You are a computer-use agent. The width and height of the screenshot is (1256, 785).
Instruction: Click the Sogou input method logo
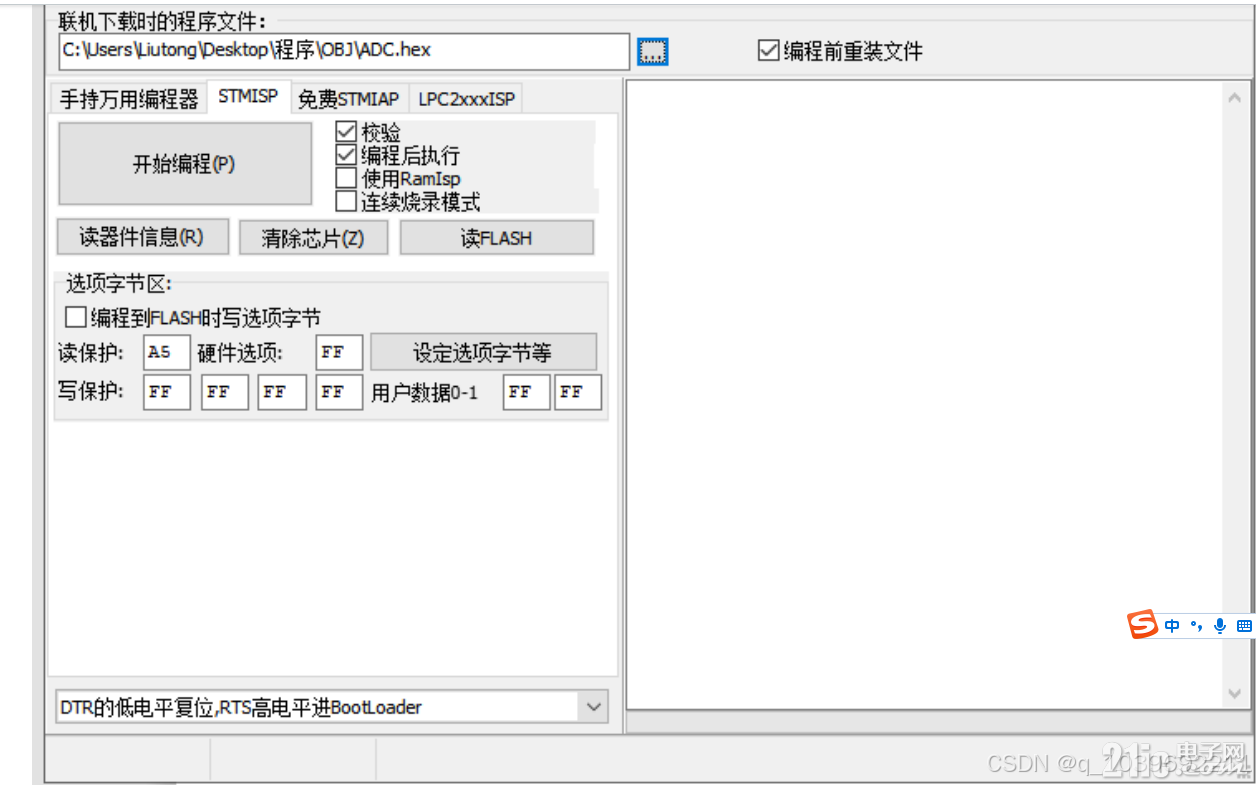1142,625
